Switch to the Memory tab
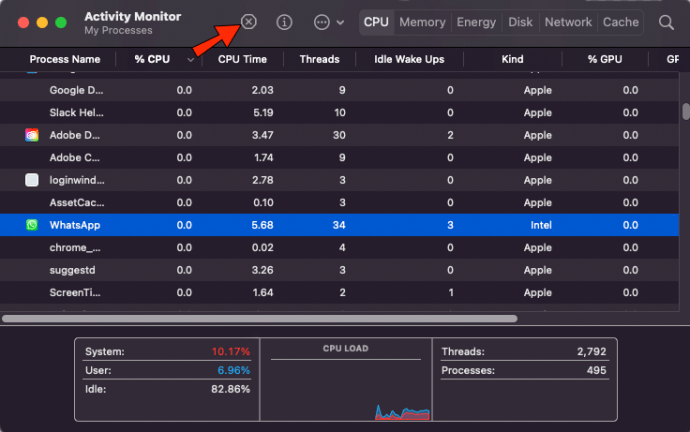 [422, 22]
